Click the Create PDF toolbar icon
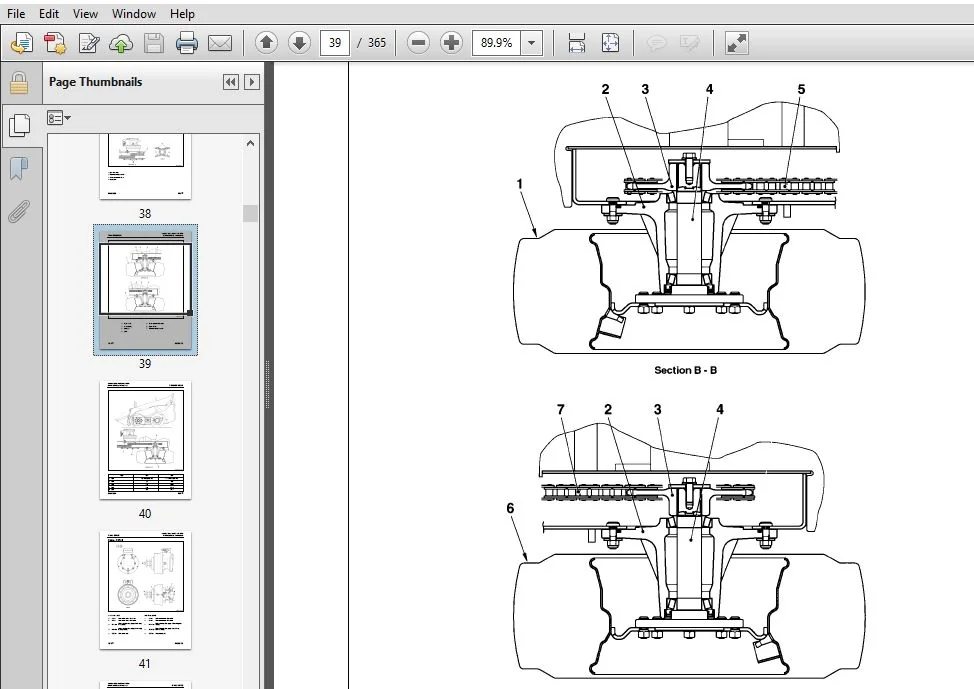This screenshot has height=689, width=974. (x=22, y=43)
